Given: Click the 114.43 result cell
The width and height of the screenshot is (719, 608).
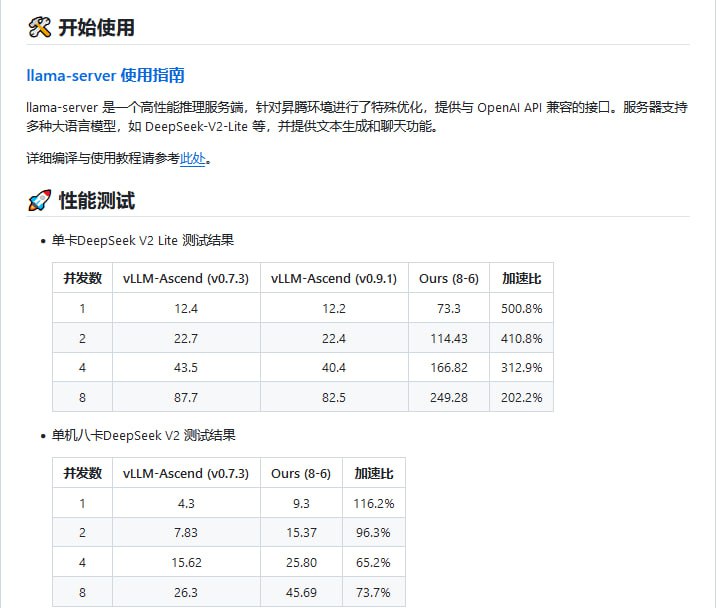Looking at the screenshot, I should coord(448,338).
